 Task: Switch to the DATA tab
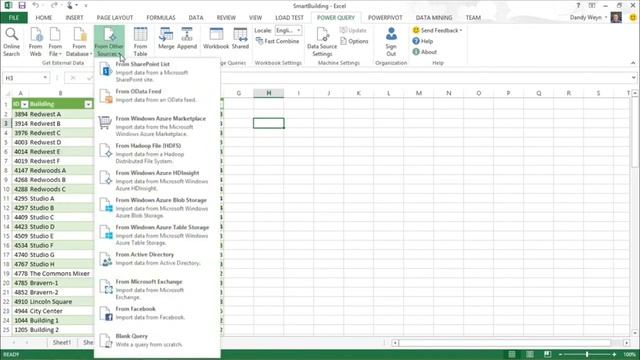196,18
